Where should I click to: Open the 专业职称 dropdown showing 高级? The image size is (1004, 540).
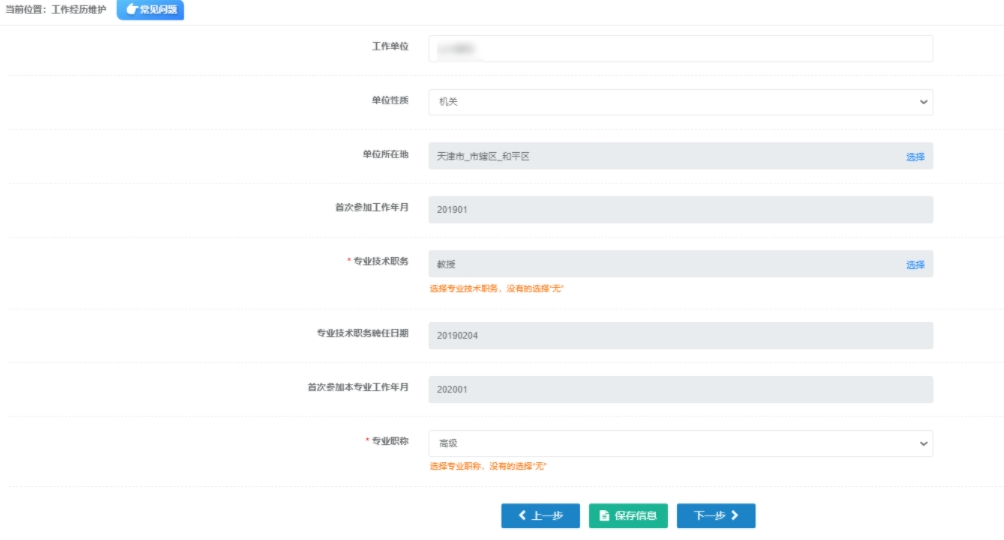(680, 443)
